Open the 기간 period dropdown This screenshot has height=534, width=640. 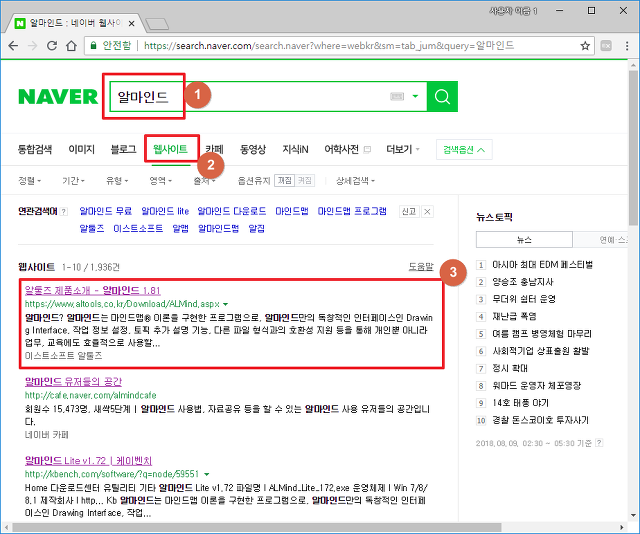(x=73, y=180)
